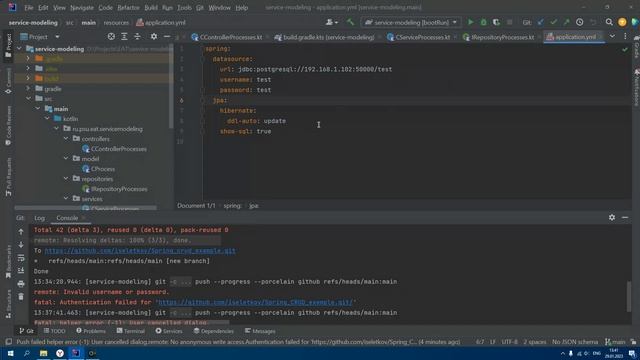Viewport: 640px width, 360px height.
Task: Hide the Git tool window panel
Action: 625,218
